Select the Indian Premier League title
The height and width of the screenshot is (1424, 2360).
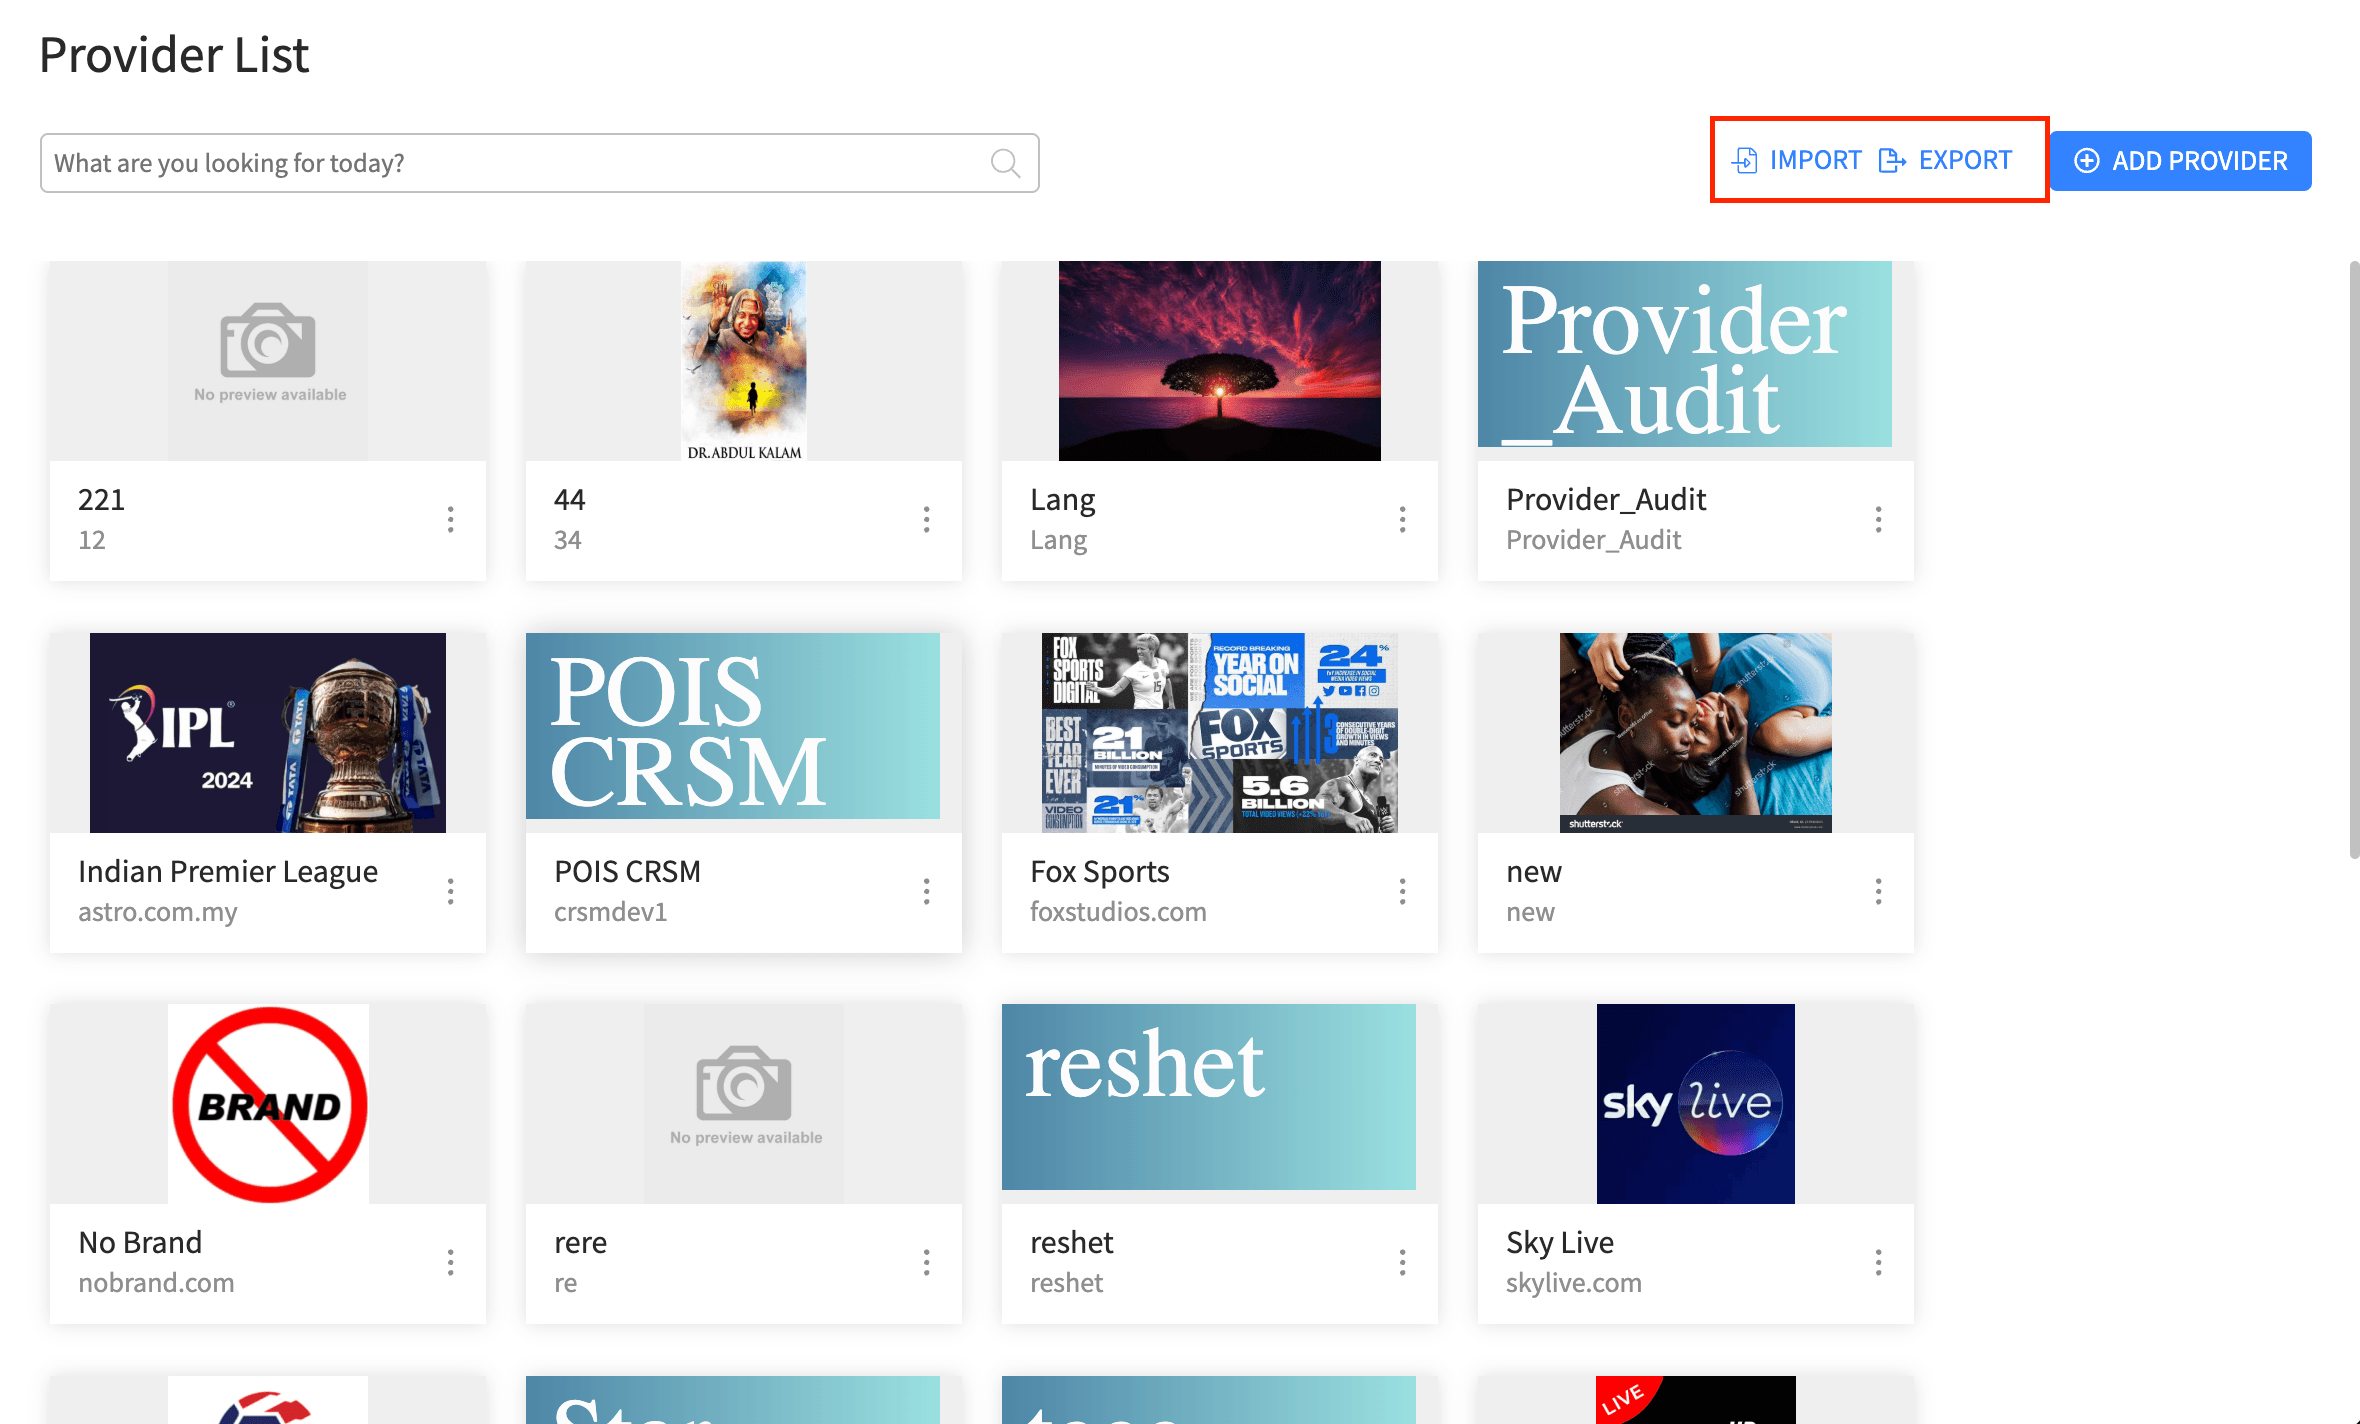click(x=228, y=871)
